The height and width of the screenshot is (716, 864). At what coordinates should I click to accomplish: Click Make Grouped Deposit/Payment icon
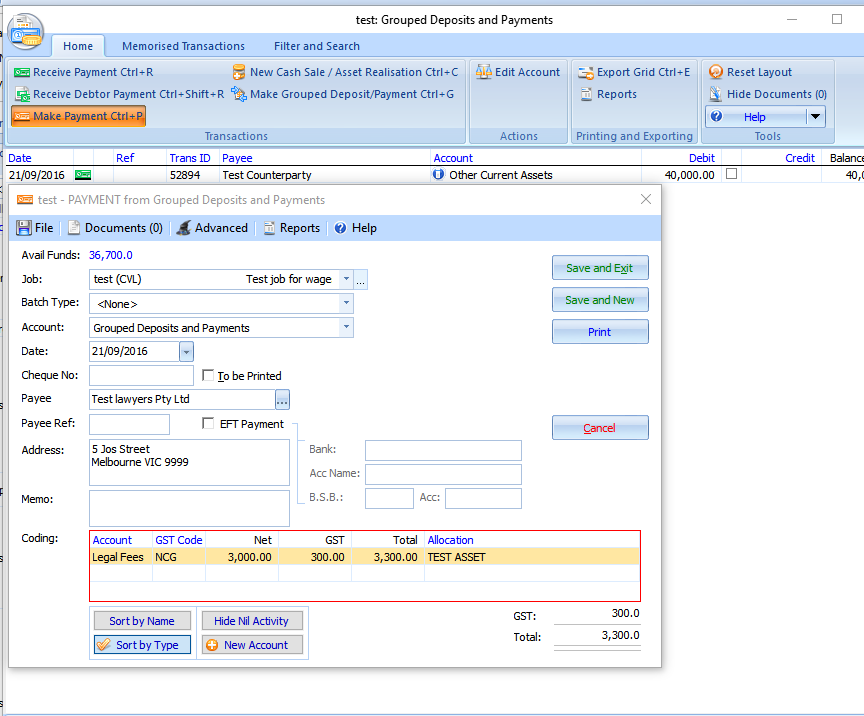pos(239,95)
